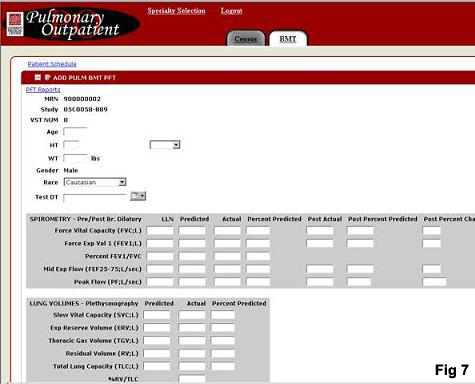The image size is (475, 384).
Task: Click the Slow Vital Capacity Predicted field
Action: pos(157,315)
